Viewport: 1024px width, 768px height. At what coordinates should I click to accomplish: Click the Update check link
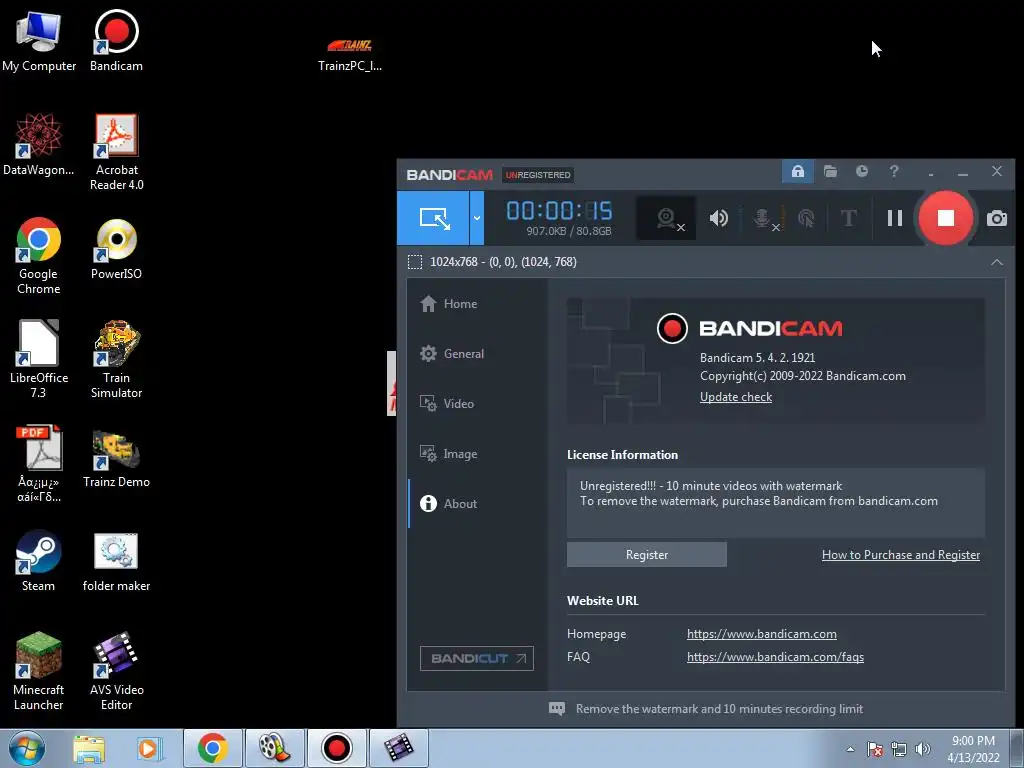pyautogui.click(x=735, y=397)
